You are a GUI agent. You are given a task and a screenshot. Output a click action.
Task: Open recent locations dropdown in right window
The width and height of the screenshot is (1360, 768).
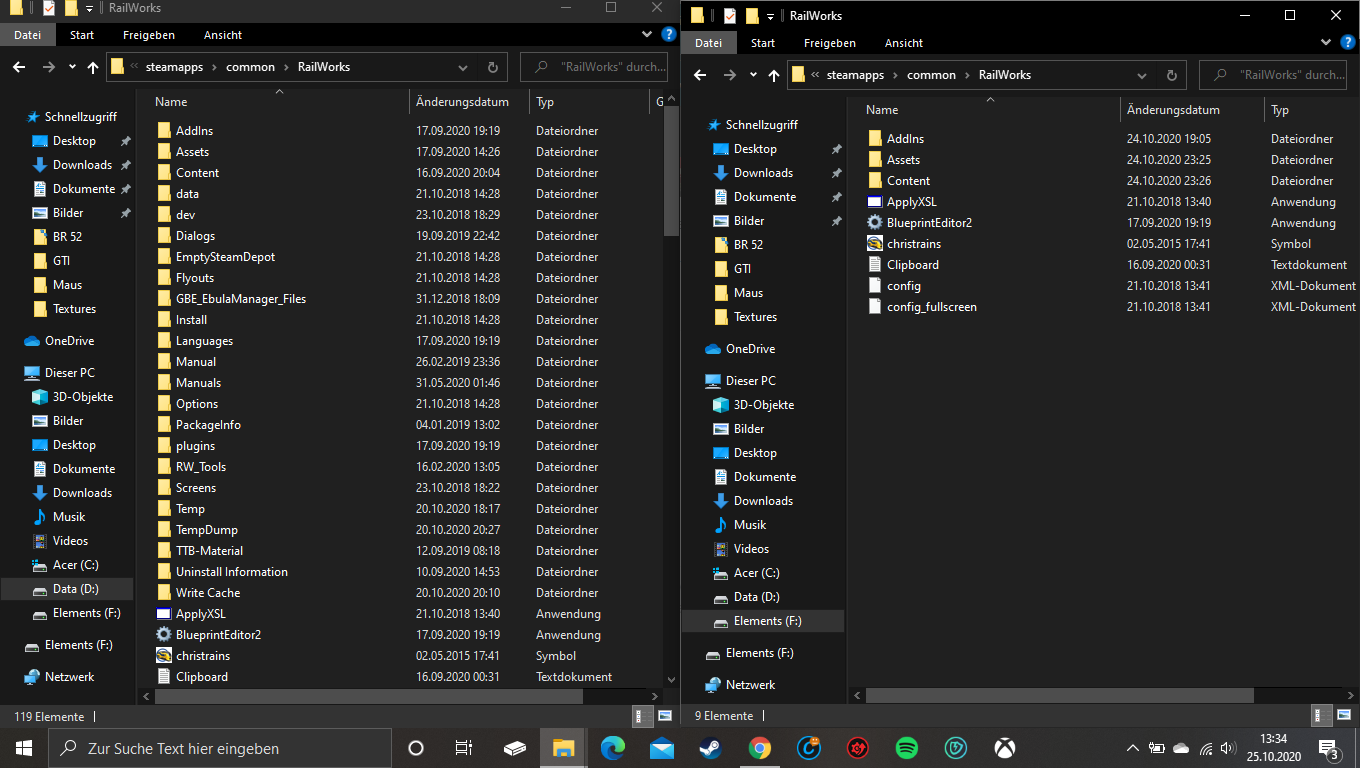[x=752, y=75]
